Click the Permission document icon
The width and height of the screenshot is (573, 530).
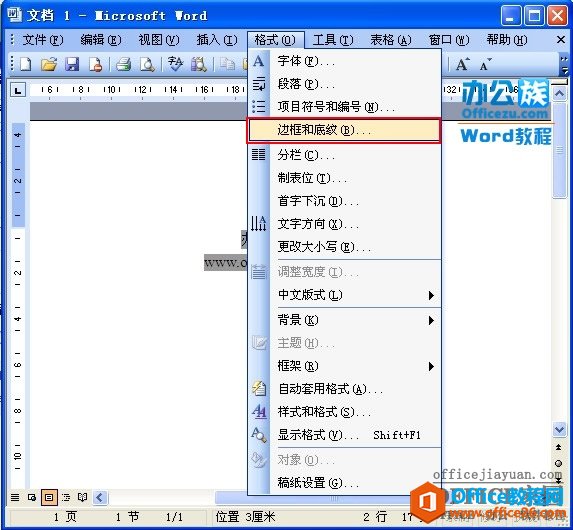pos(95,64)
